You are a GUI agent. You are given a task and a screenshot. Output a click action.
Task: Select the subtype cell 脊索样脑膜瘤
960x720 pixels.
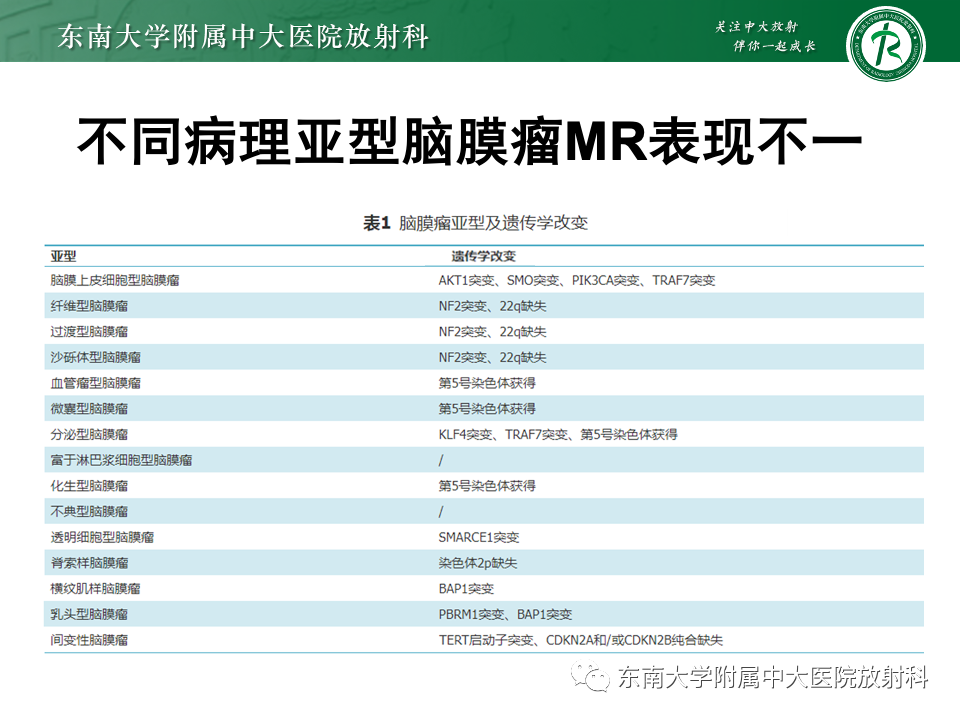[89, 563]
